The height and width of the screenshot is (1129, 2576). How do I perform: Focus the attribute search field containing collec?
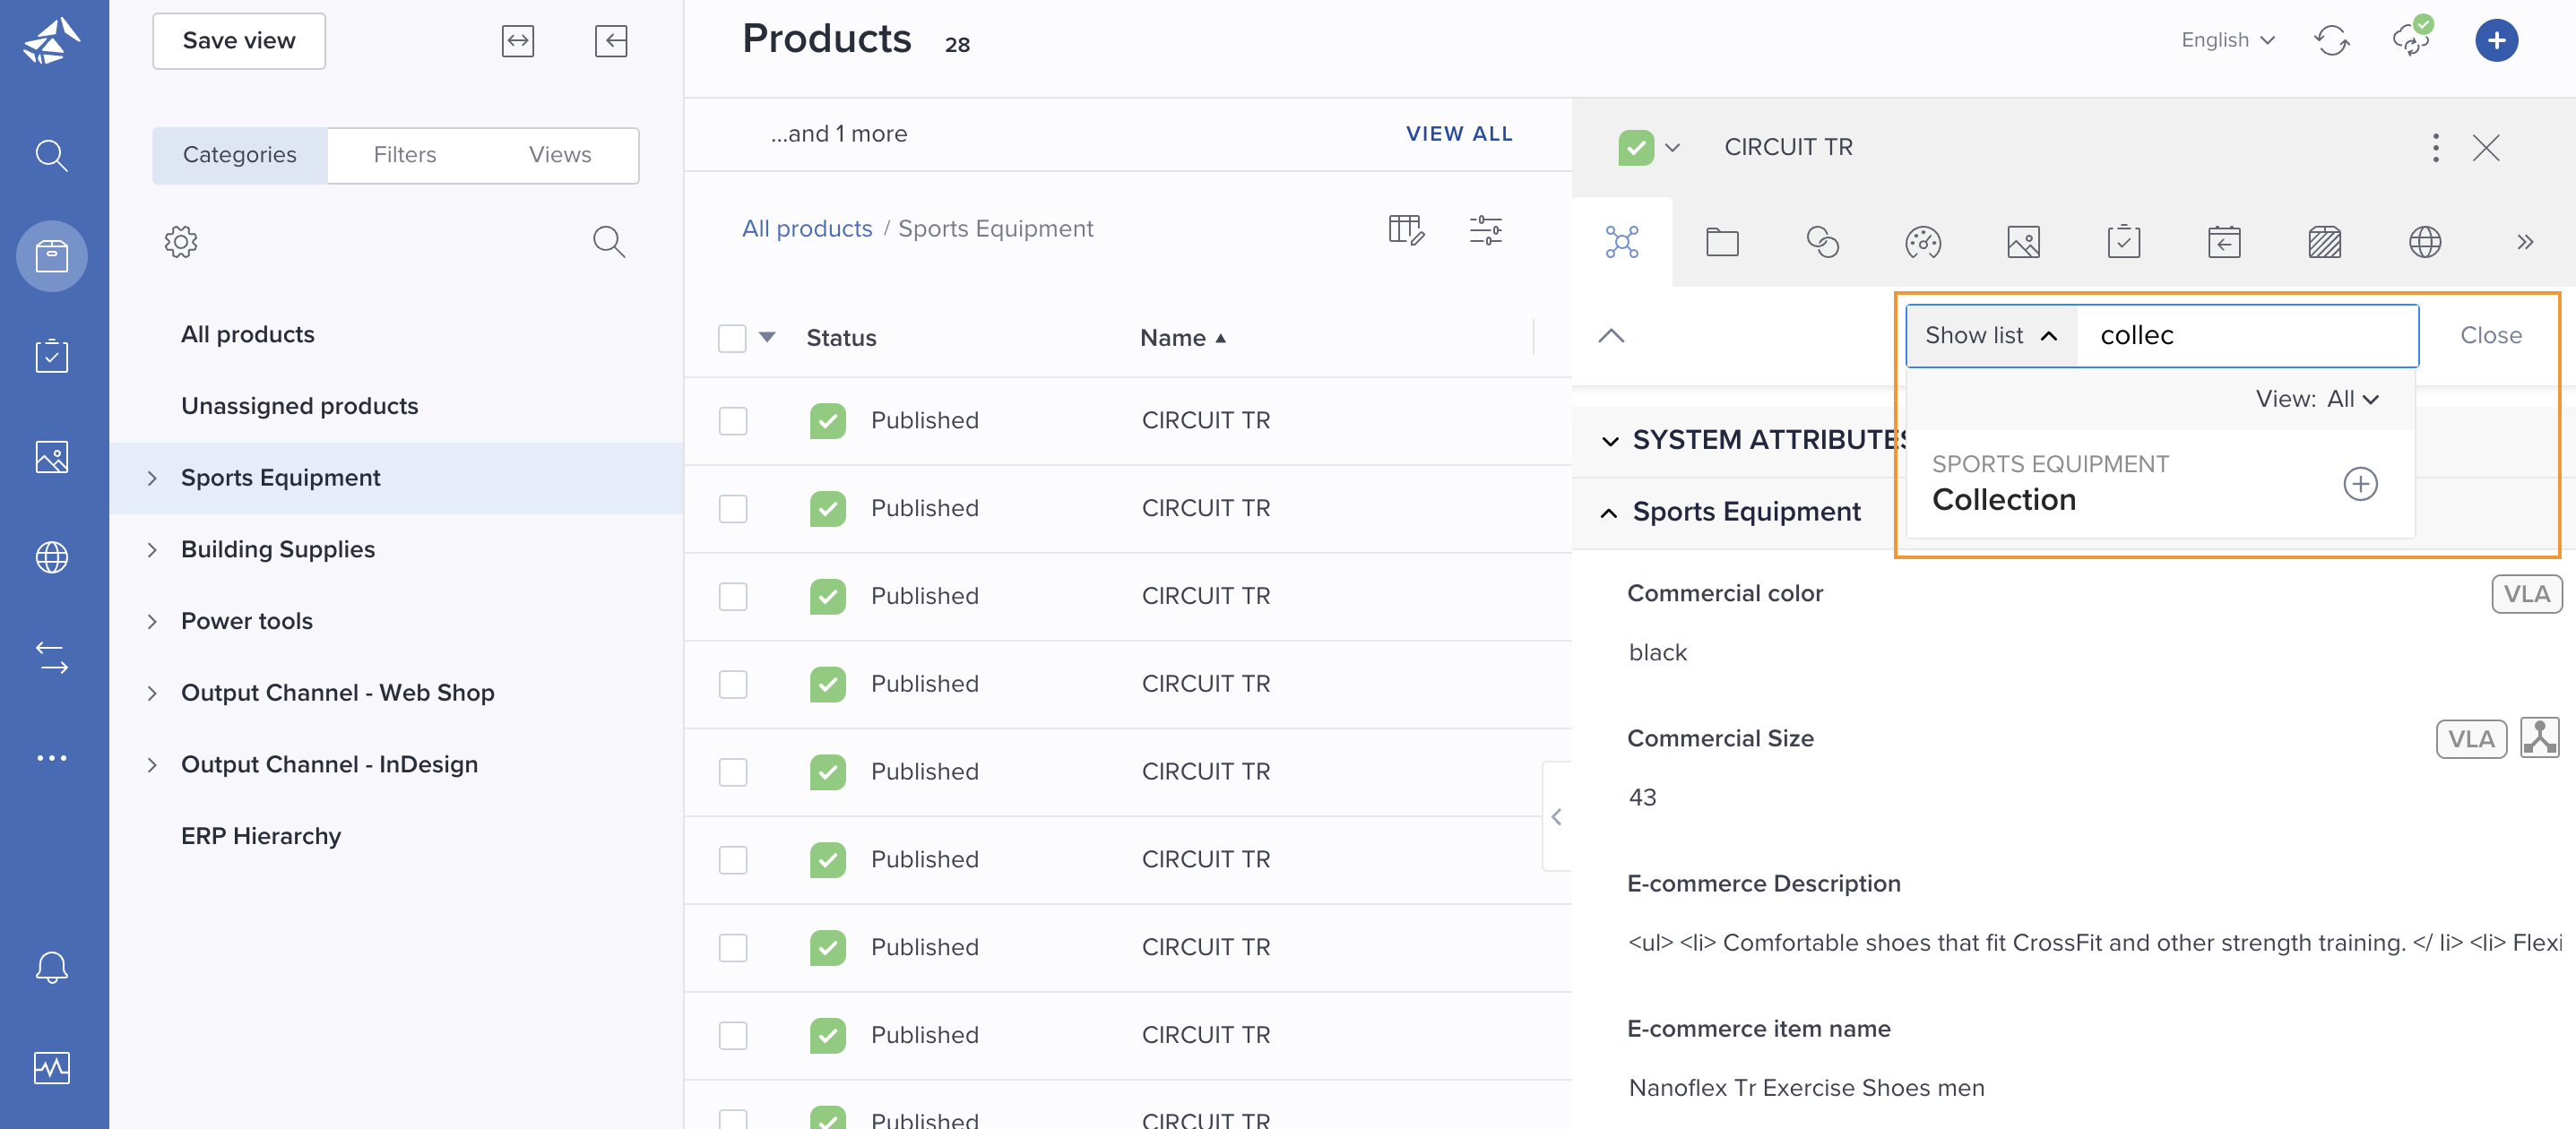[x=2246, y=336]
